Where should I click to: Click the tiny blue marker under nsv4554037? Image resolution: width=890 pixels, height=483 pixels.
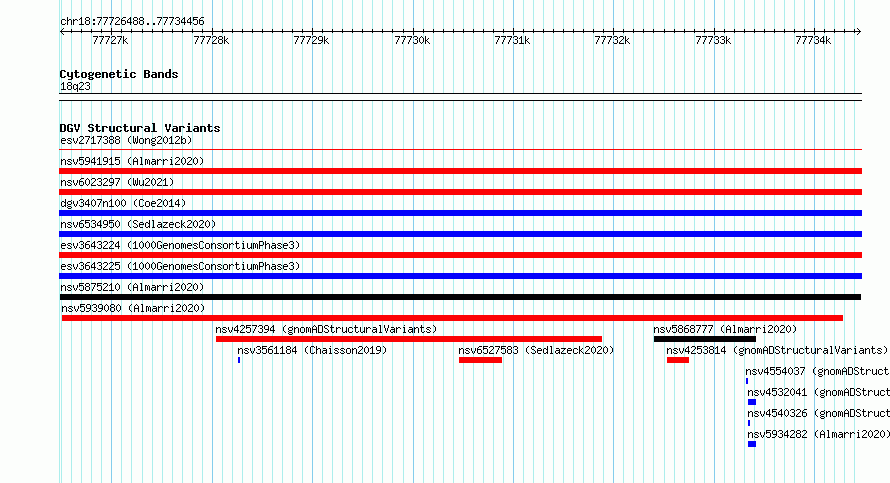pyautogui.click(x=747, y=381)
